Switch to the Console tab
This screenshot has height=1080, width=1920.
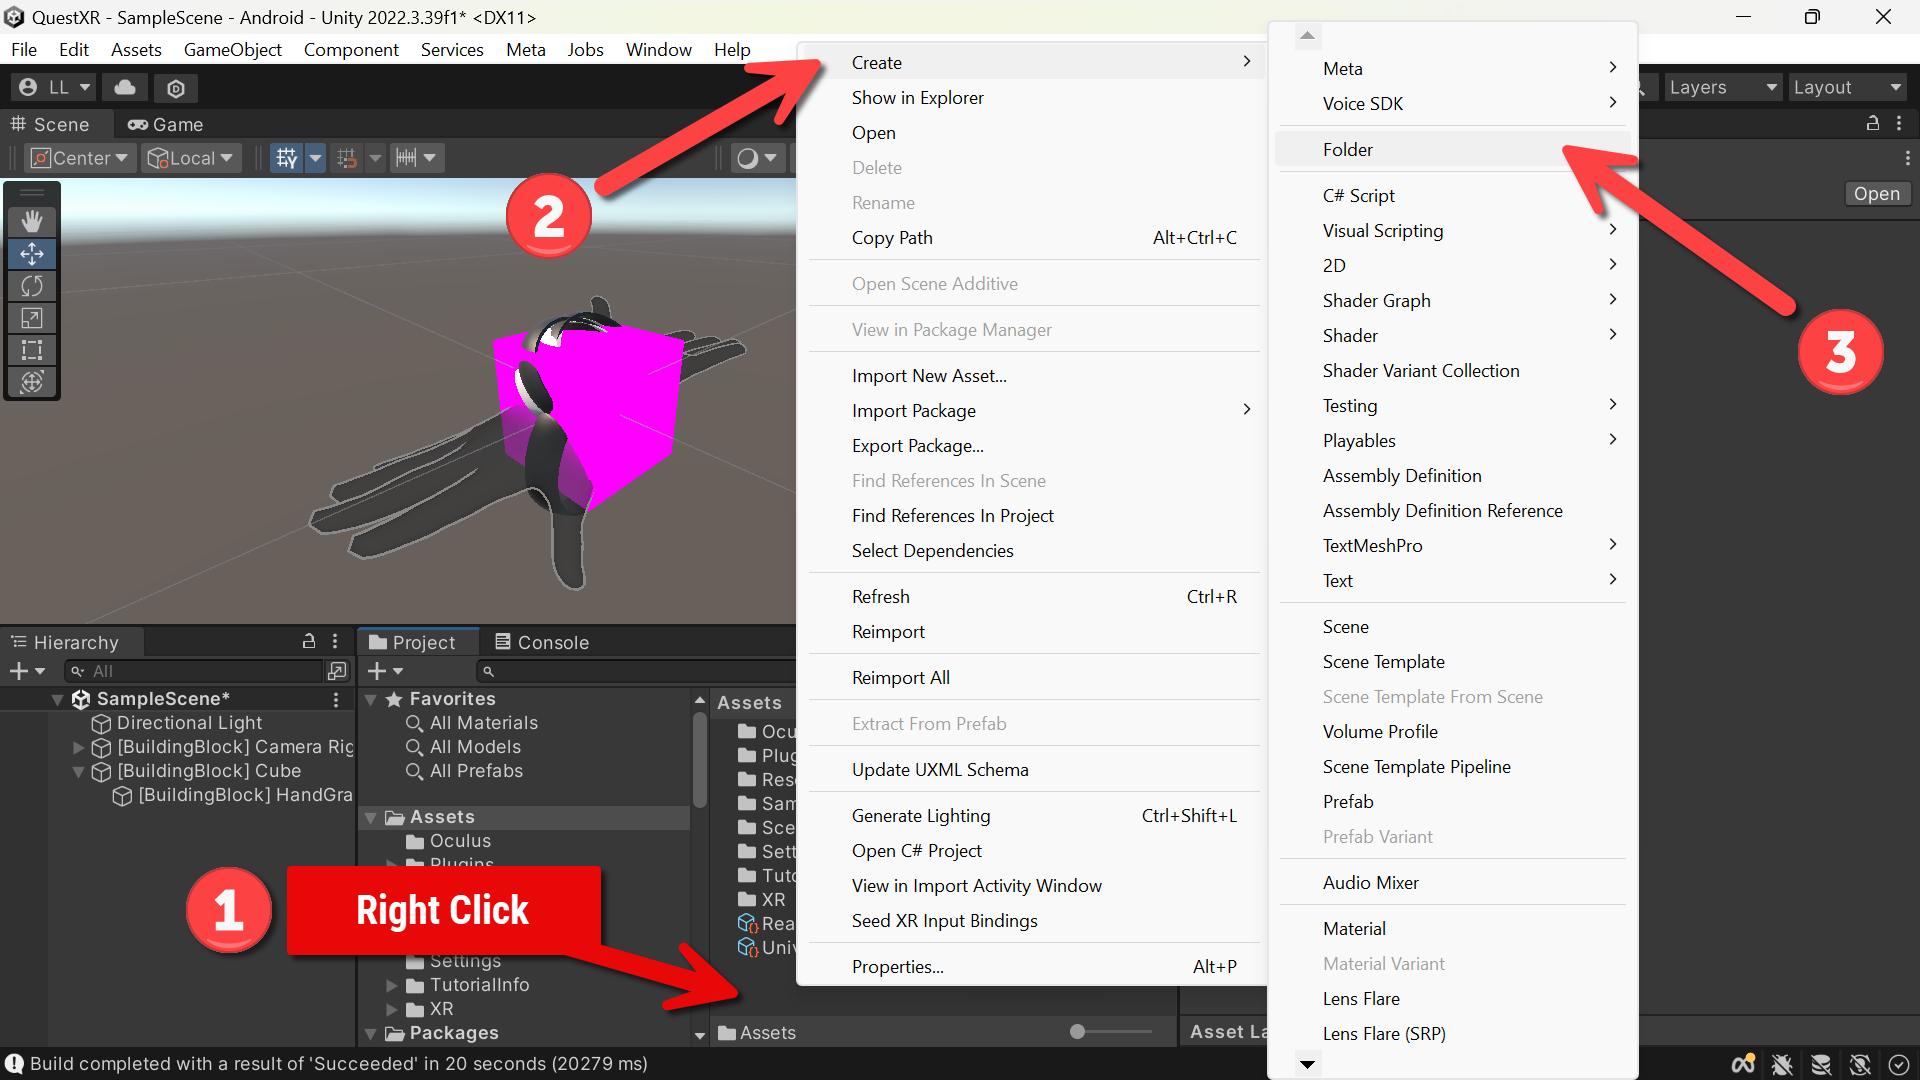click(542, 642)
